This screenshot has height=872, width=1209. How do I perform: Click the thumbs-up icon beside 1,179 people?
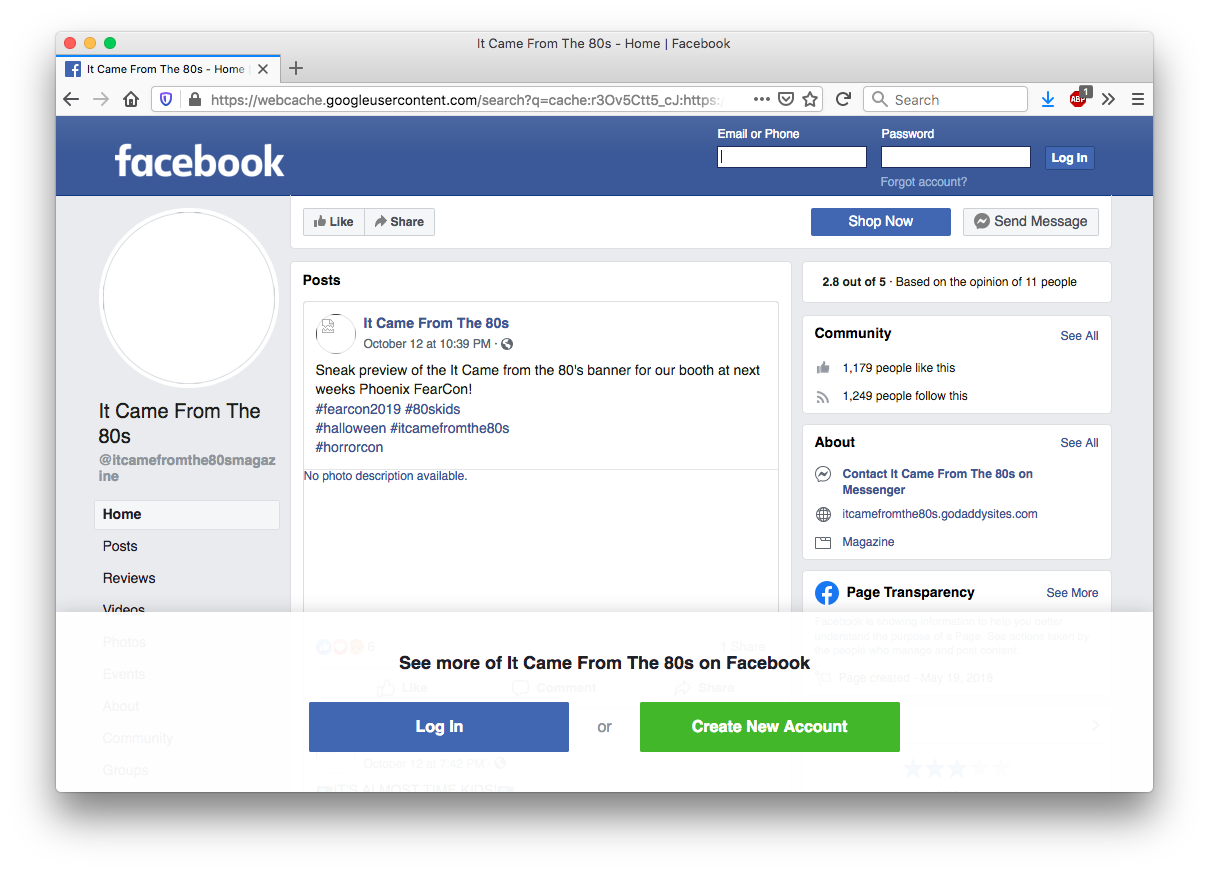(823, 368)
